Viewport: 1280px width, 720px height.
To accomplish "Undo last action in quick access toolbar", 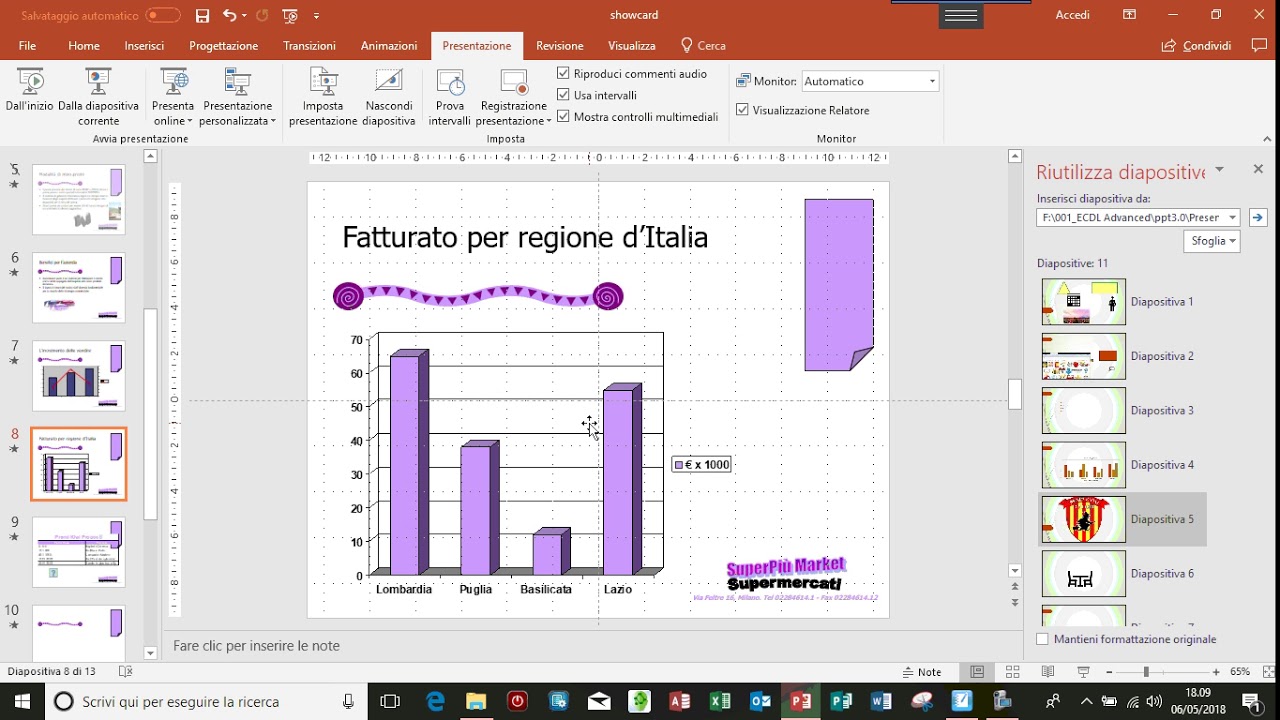I will click(x=230, y=15).
